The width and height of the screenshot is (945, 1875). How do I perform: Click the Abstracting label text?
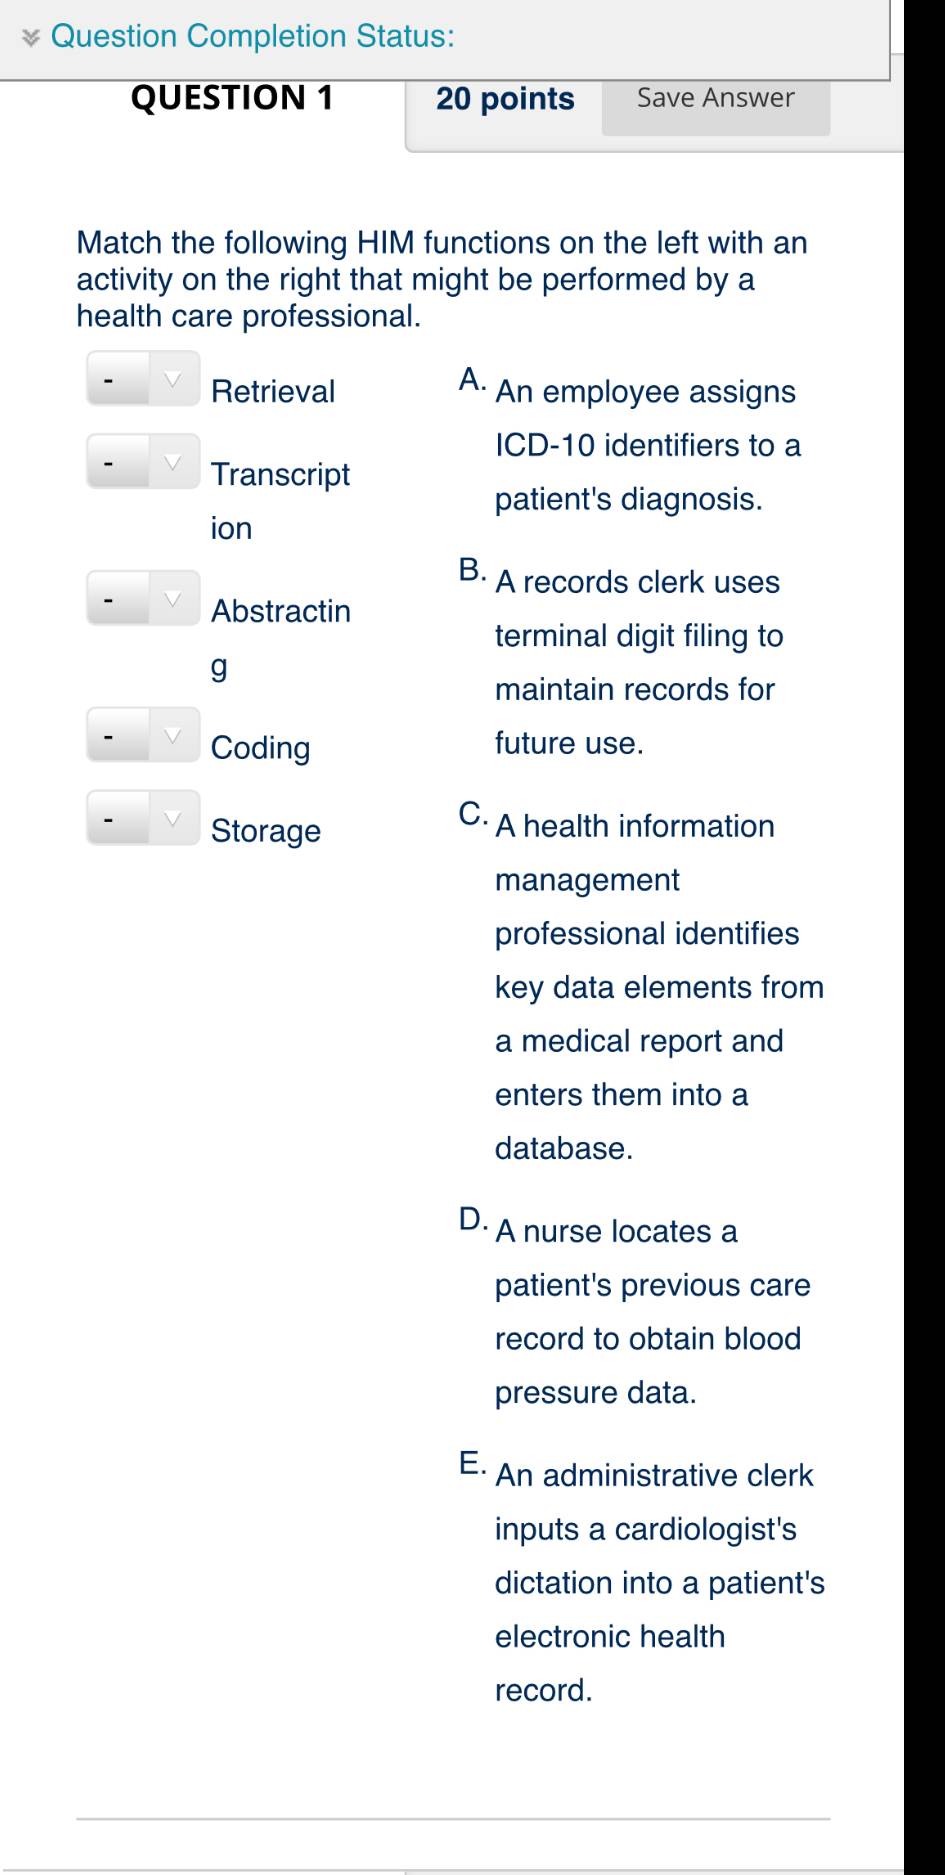click(x=281, y=637)
